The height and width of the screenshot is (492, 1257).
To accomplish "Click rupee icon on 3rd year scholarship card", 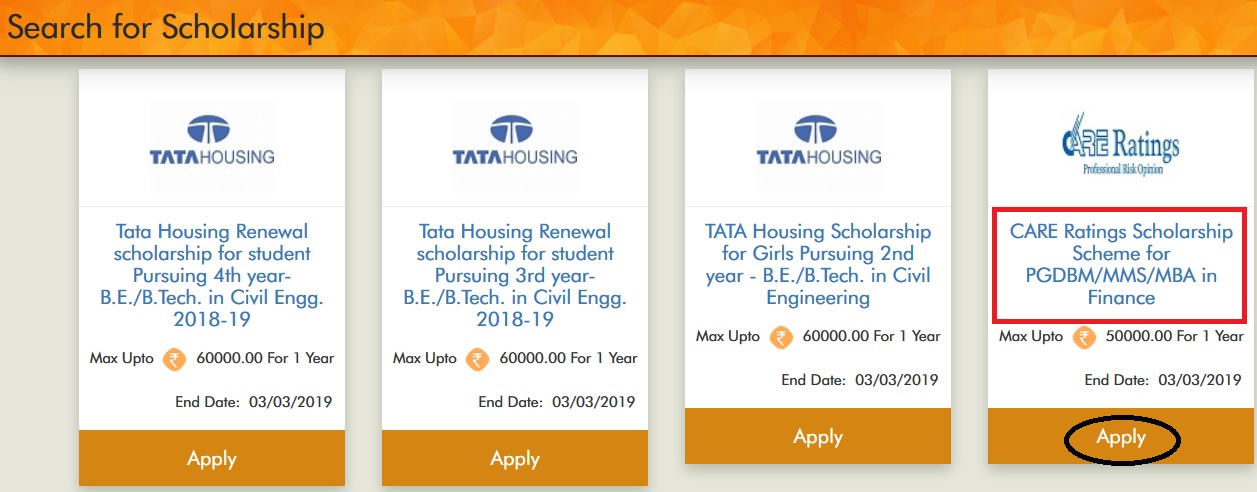I will point(479,358).
